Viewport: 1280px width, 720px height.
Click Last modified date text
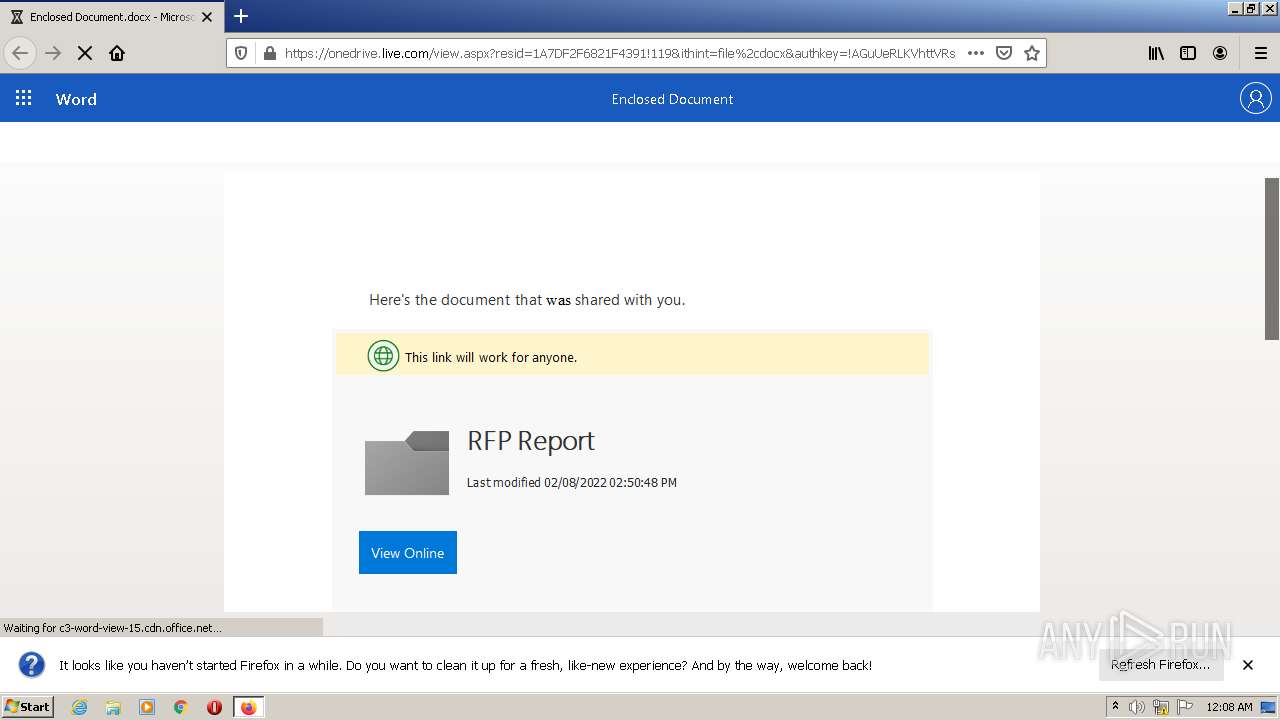(x=572, y=482)
